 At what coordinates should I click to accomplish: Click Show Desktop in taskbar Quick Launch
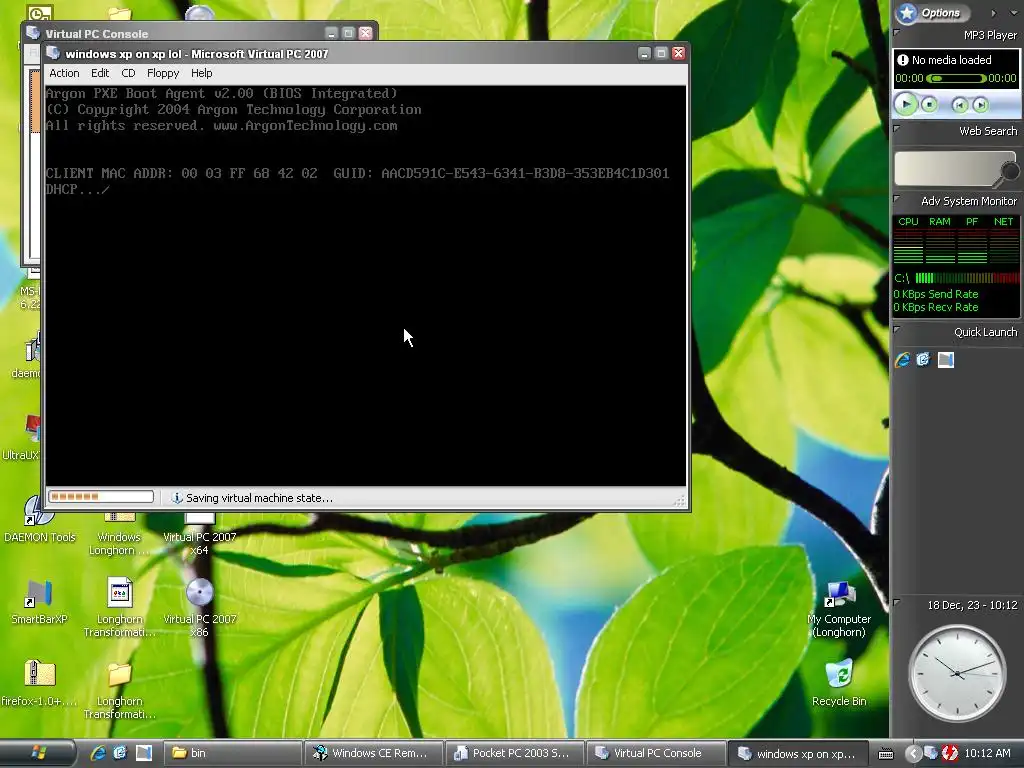pos(144,753)
